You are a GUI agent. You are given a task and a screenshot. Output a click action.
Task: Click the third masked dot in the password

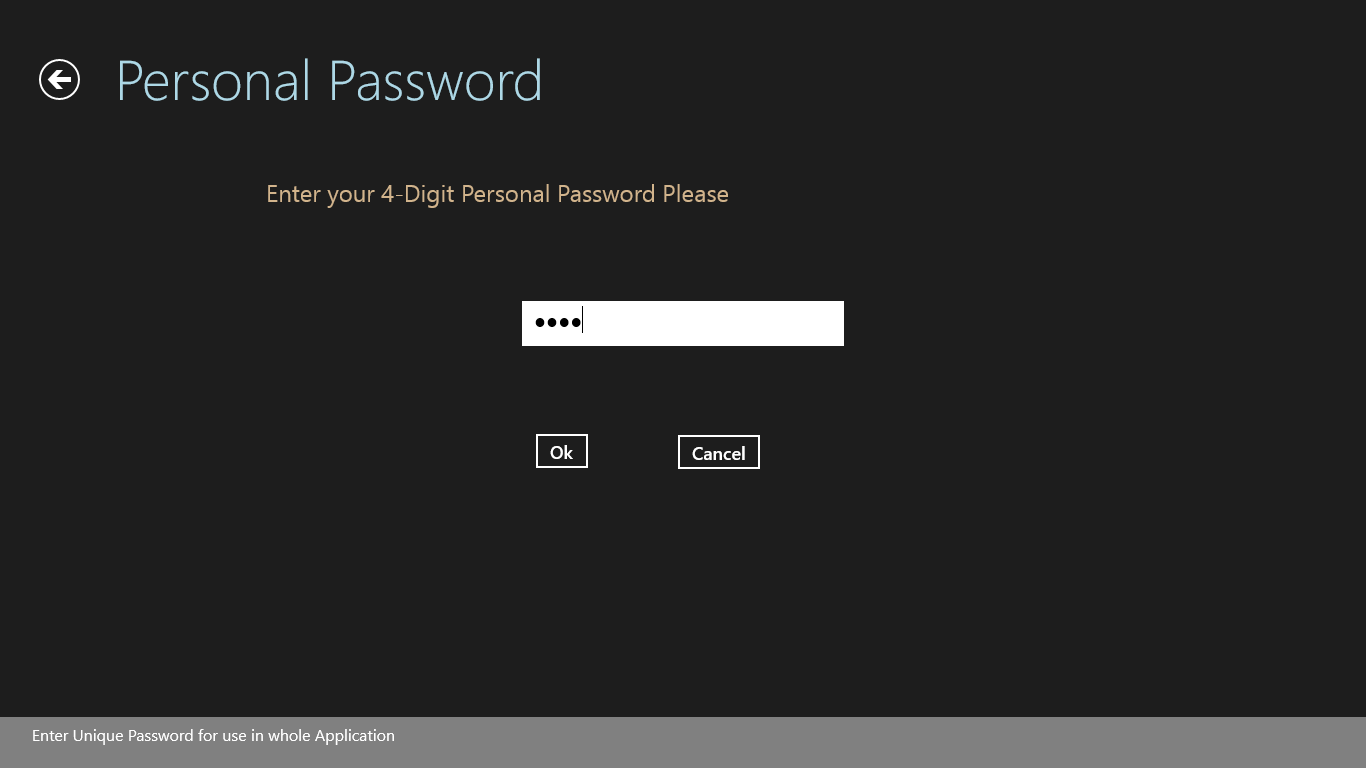coord(564,322)
